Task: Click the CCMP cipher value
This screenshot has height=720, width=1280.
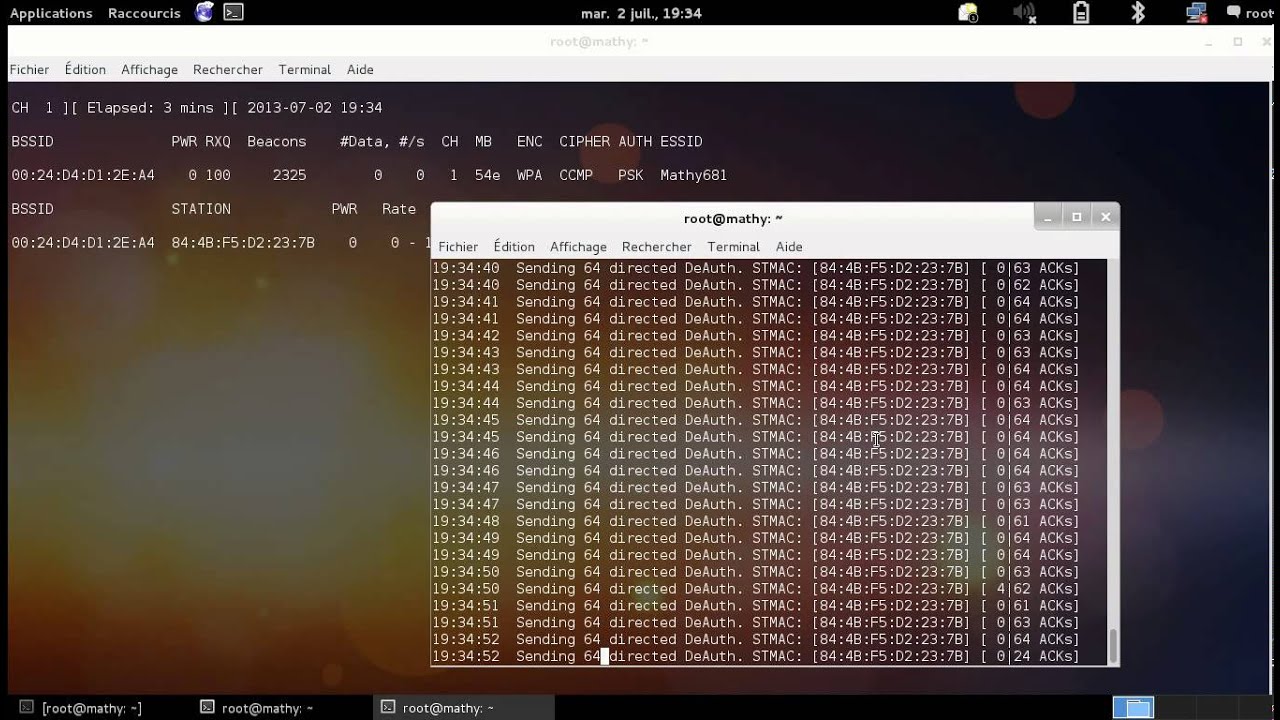Action: click(x=576, y=175)
